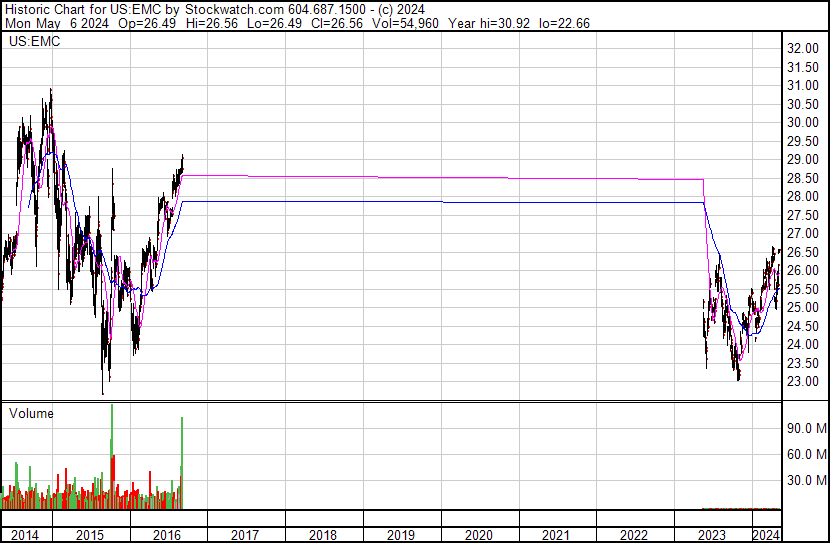This screenshot has height=543, width=830.
Task: Click the 90.0 M volume axis label
Action: point(807,428)
